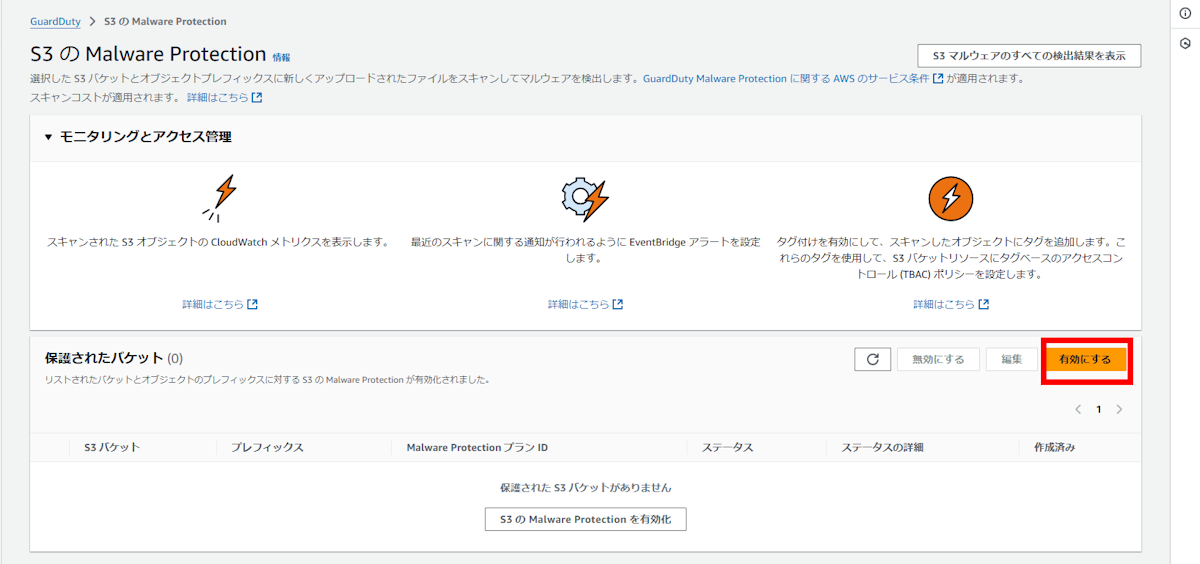Screen dimensions: 1200x564
Task: Click 保護された S3 バケットがありません message
Action: coord(586,488)
